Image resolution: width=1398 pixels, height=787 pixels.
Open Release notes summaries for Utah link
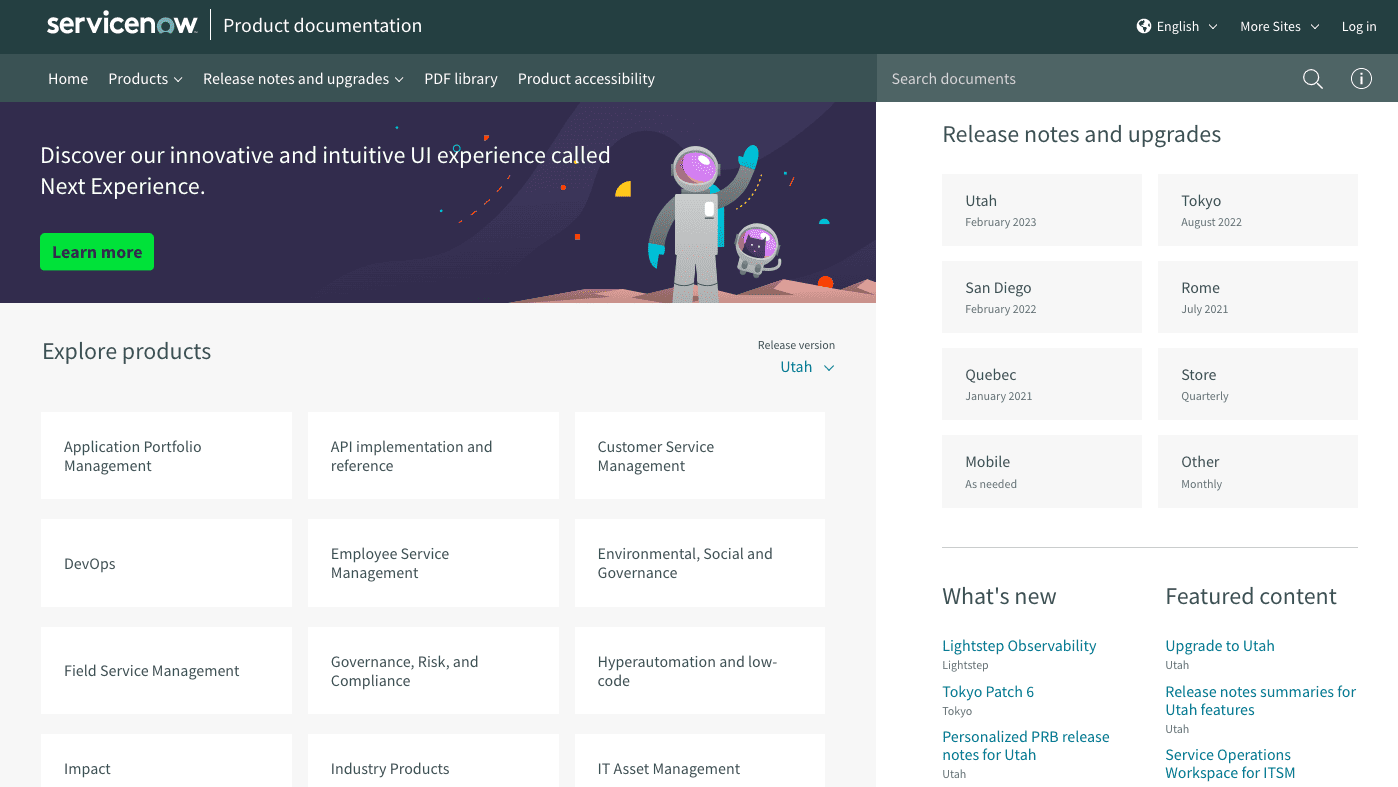pos(1261,701)
